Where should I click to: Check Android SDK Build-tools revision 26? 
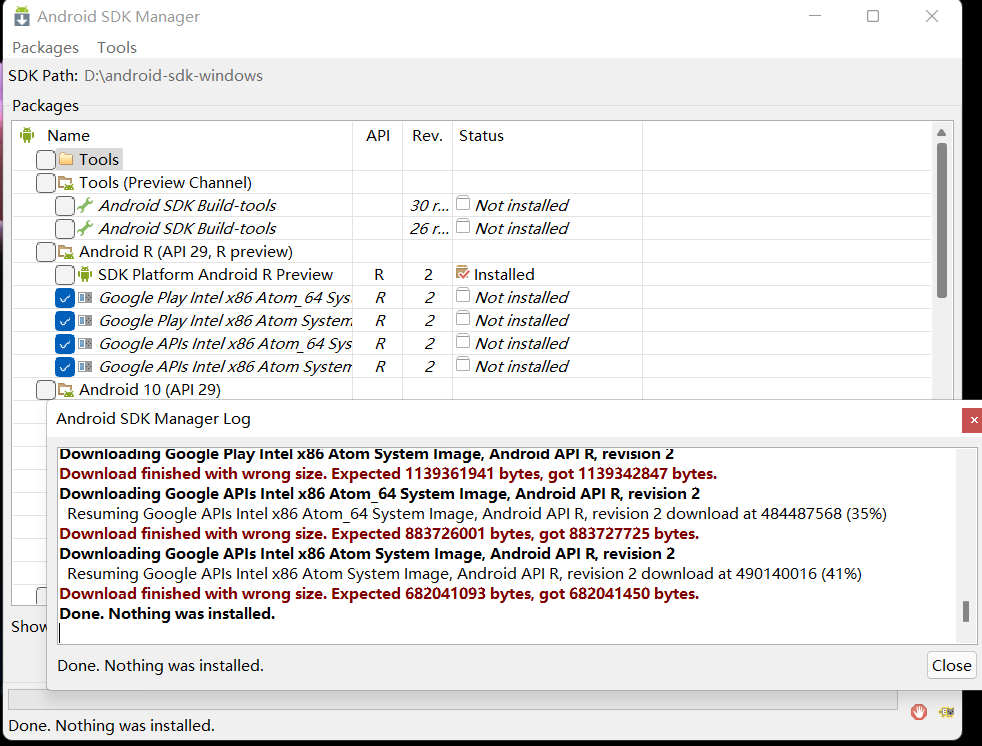(65, 229)
